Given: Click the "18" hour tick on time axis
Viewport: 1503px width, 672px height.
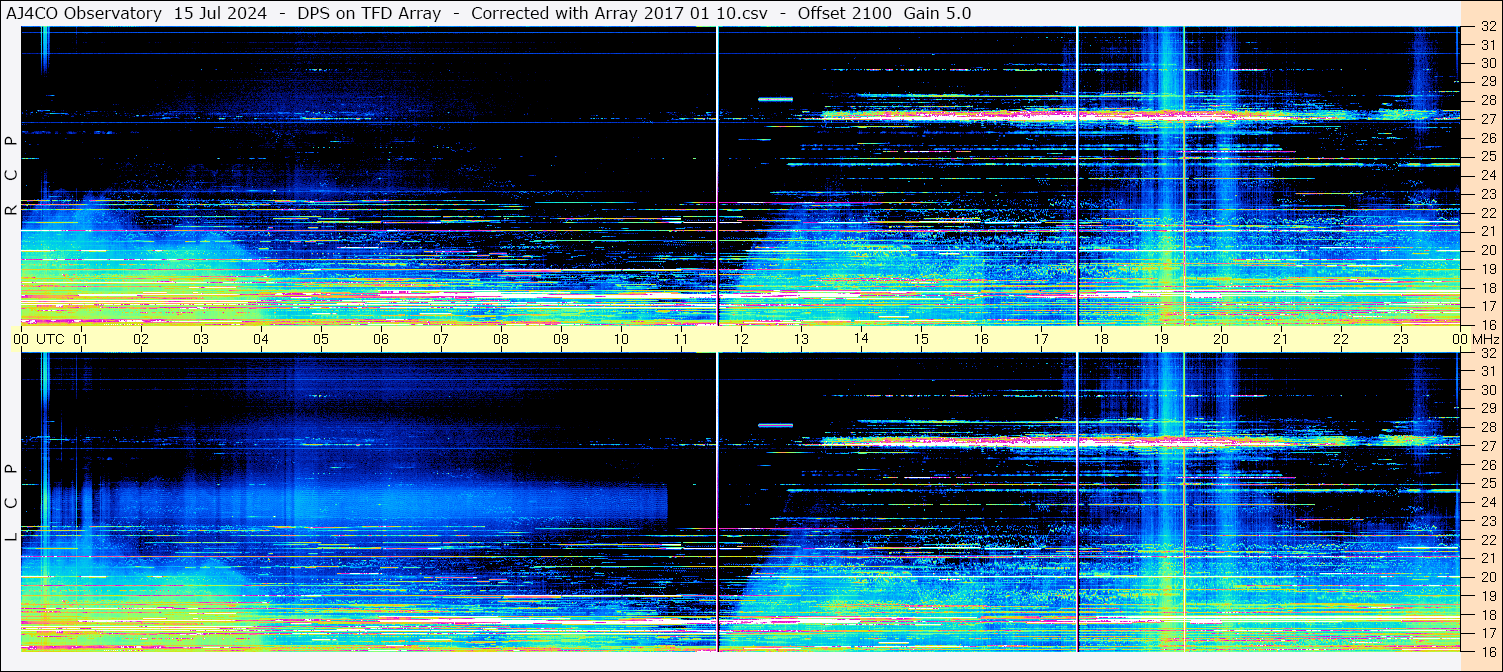Looking at the screenshot, I should [1101, 339].
